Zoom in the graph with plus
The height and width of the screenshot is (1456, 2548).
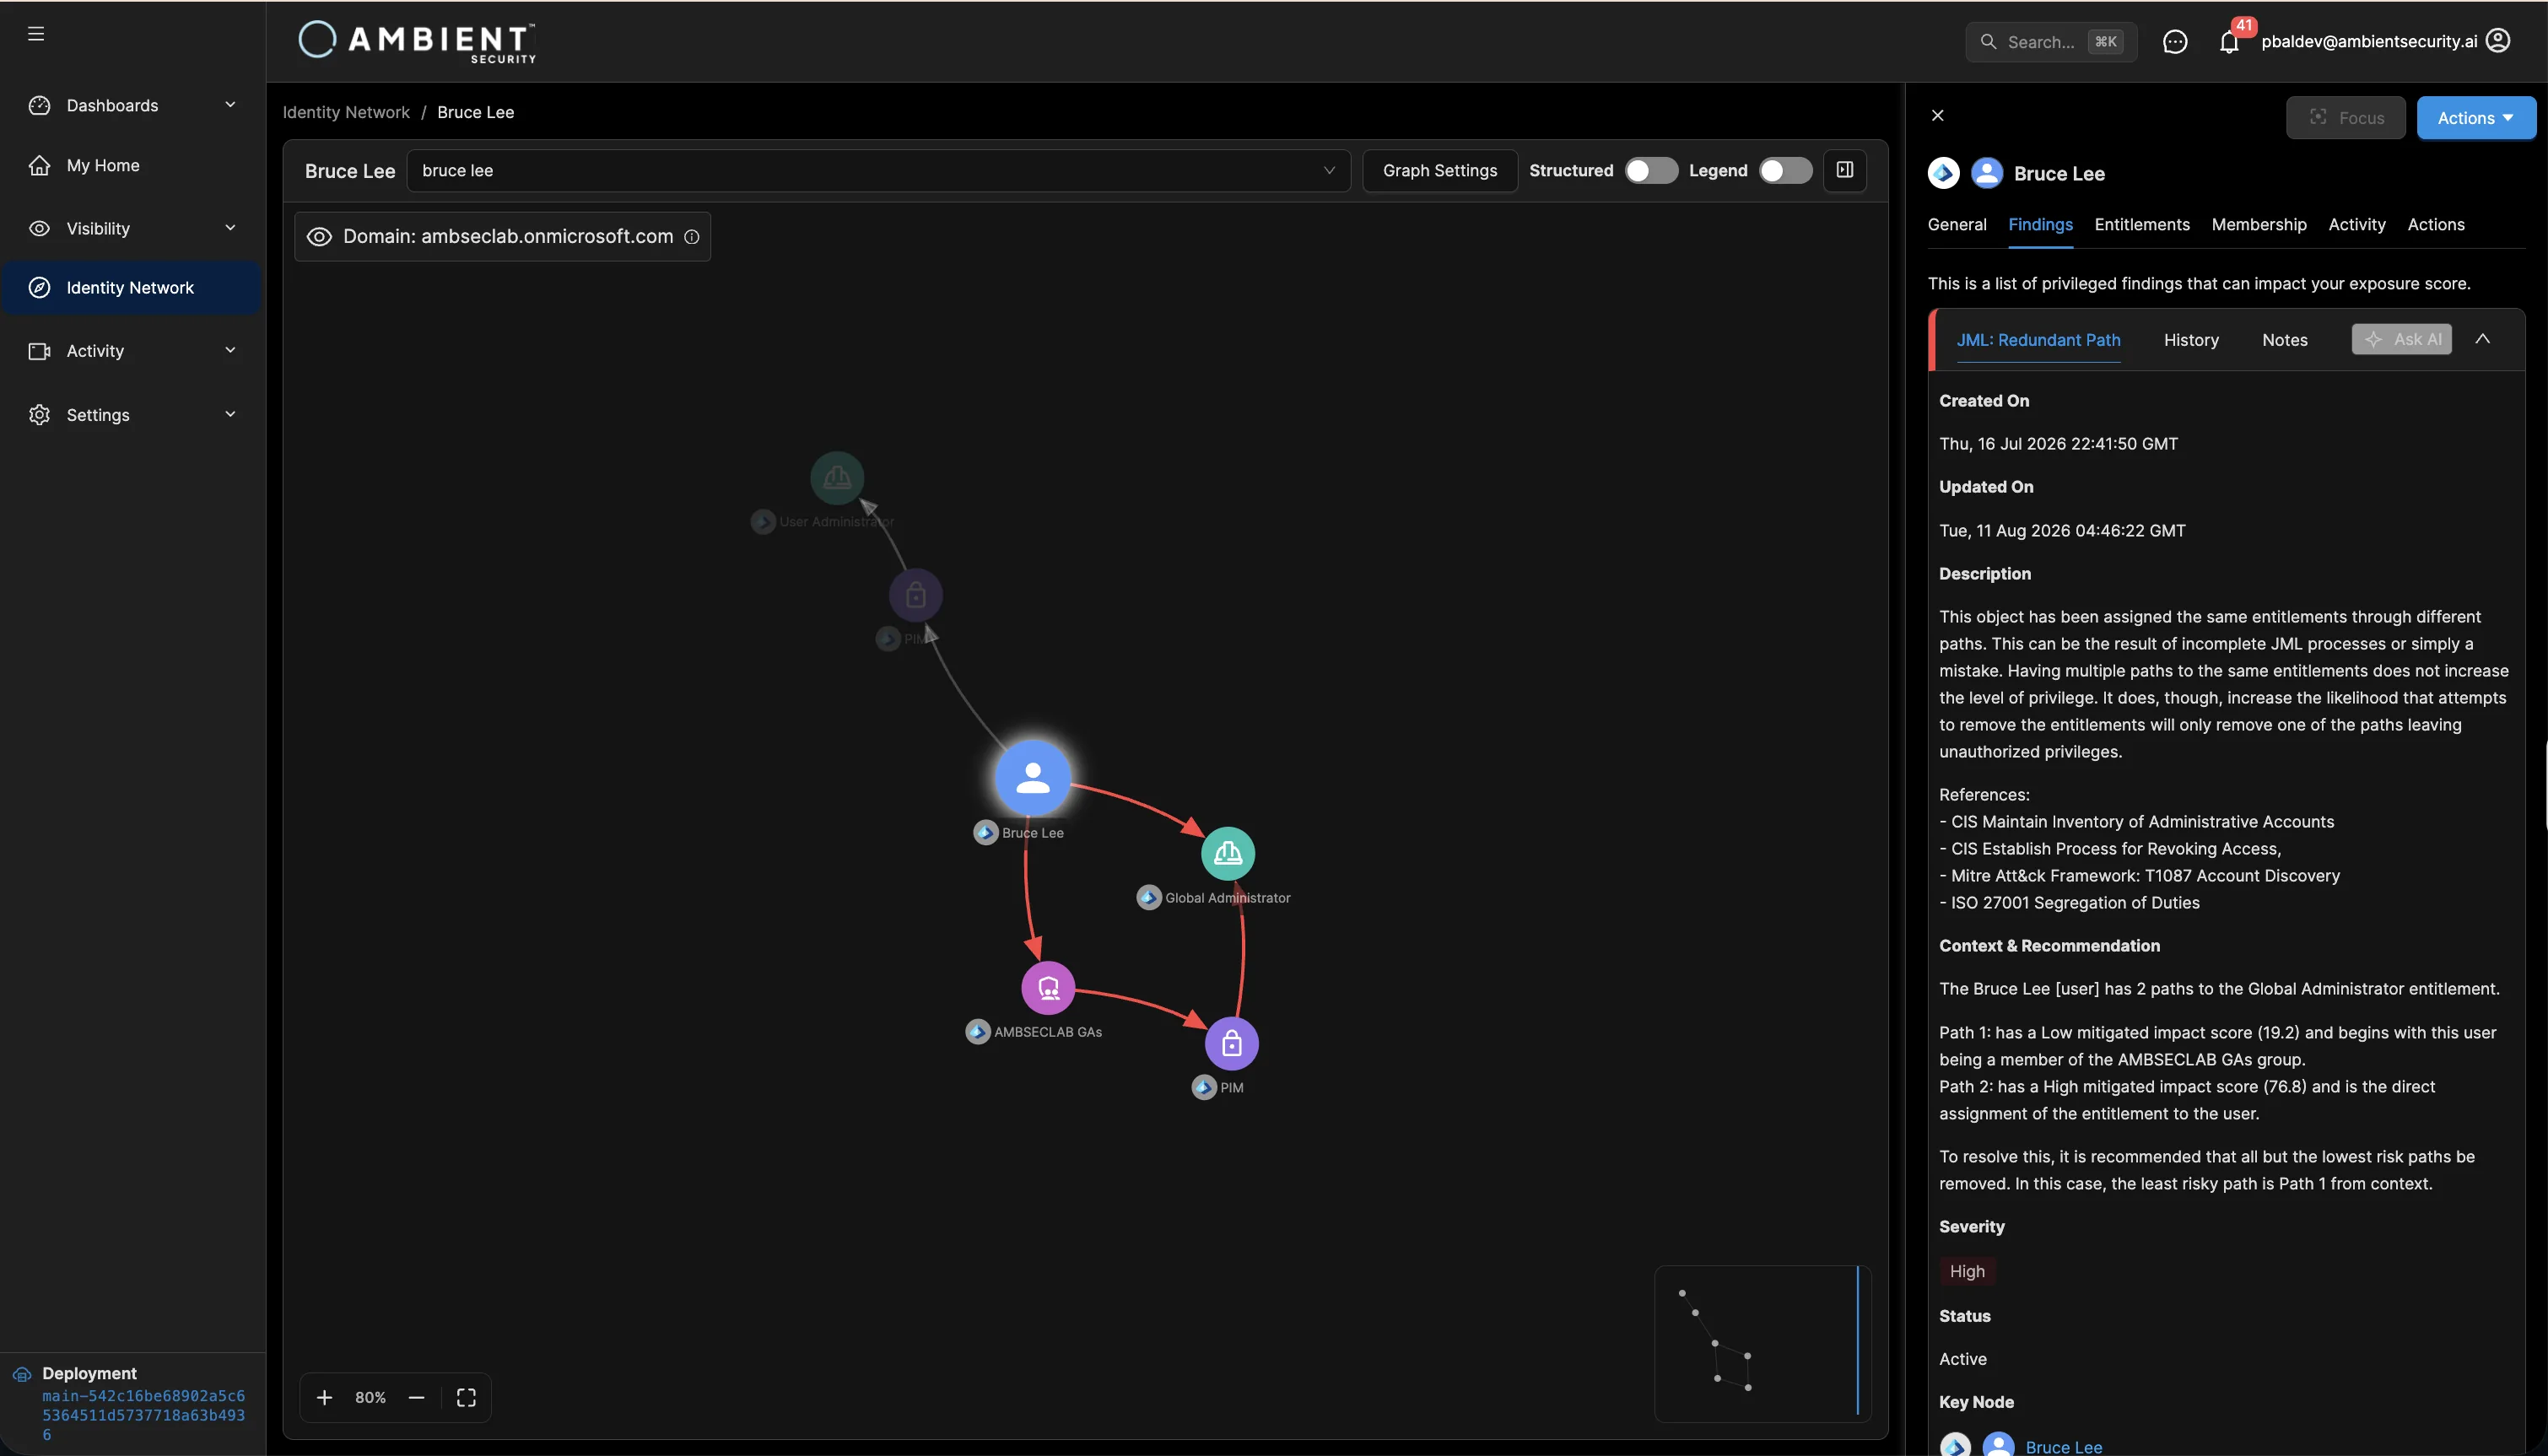click(324, 1397)
